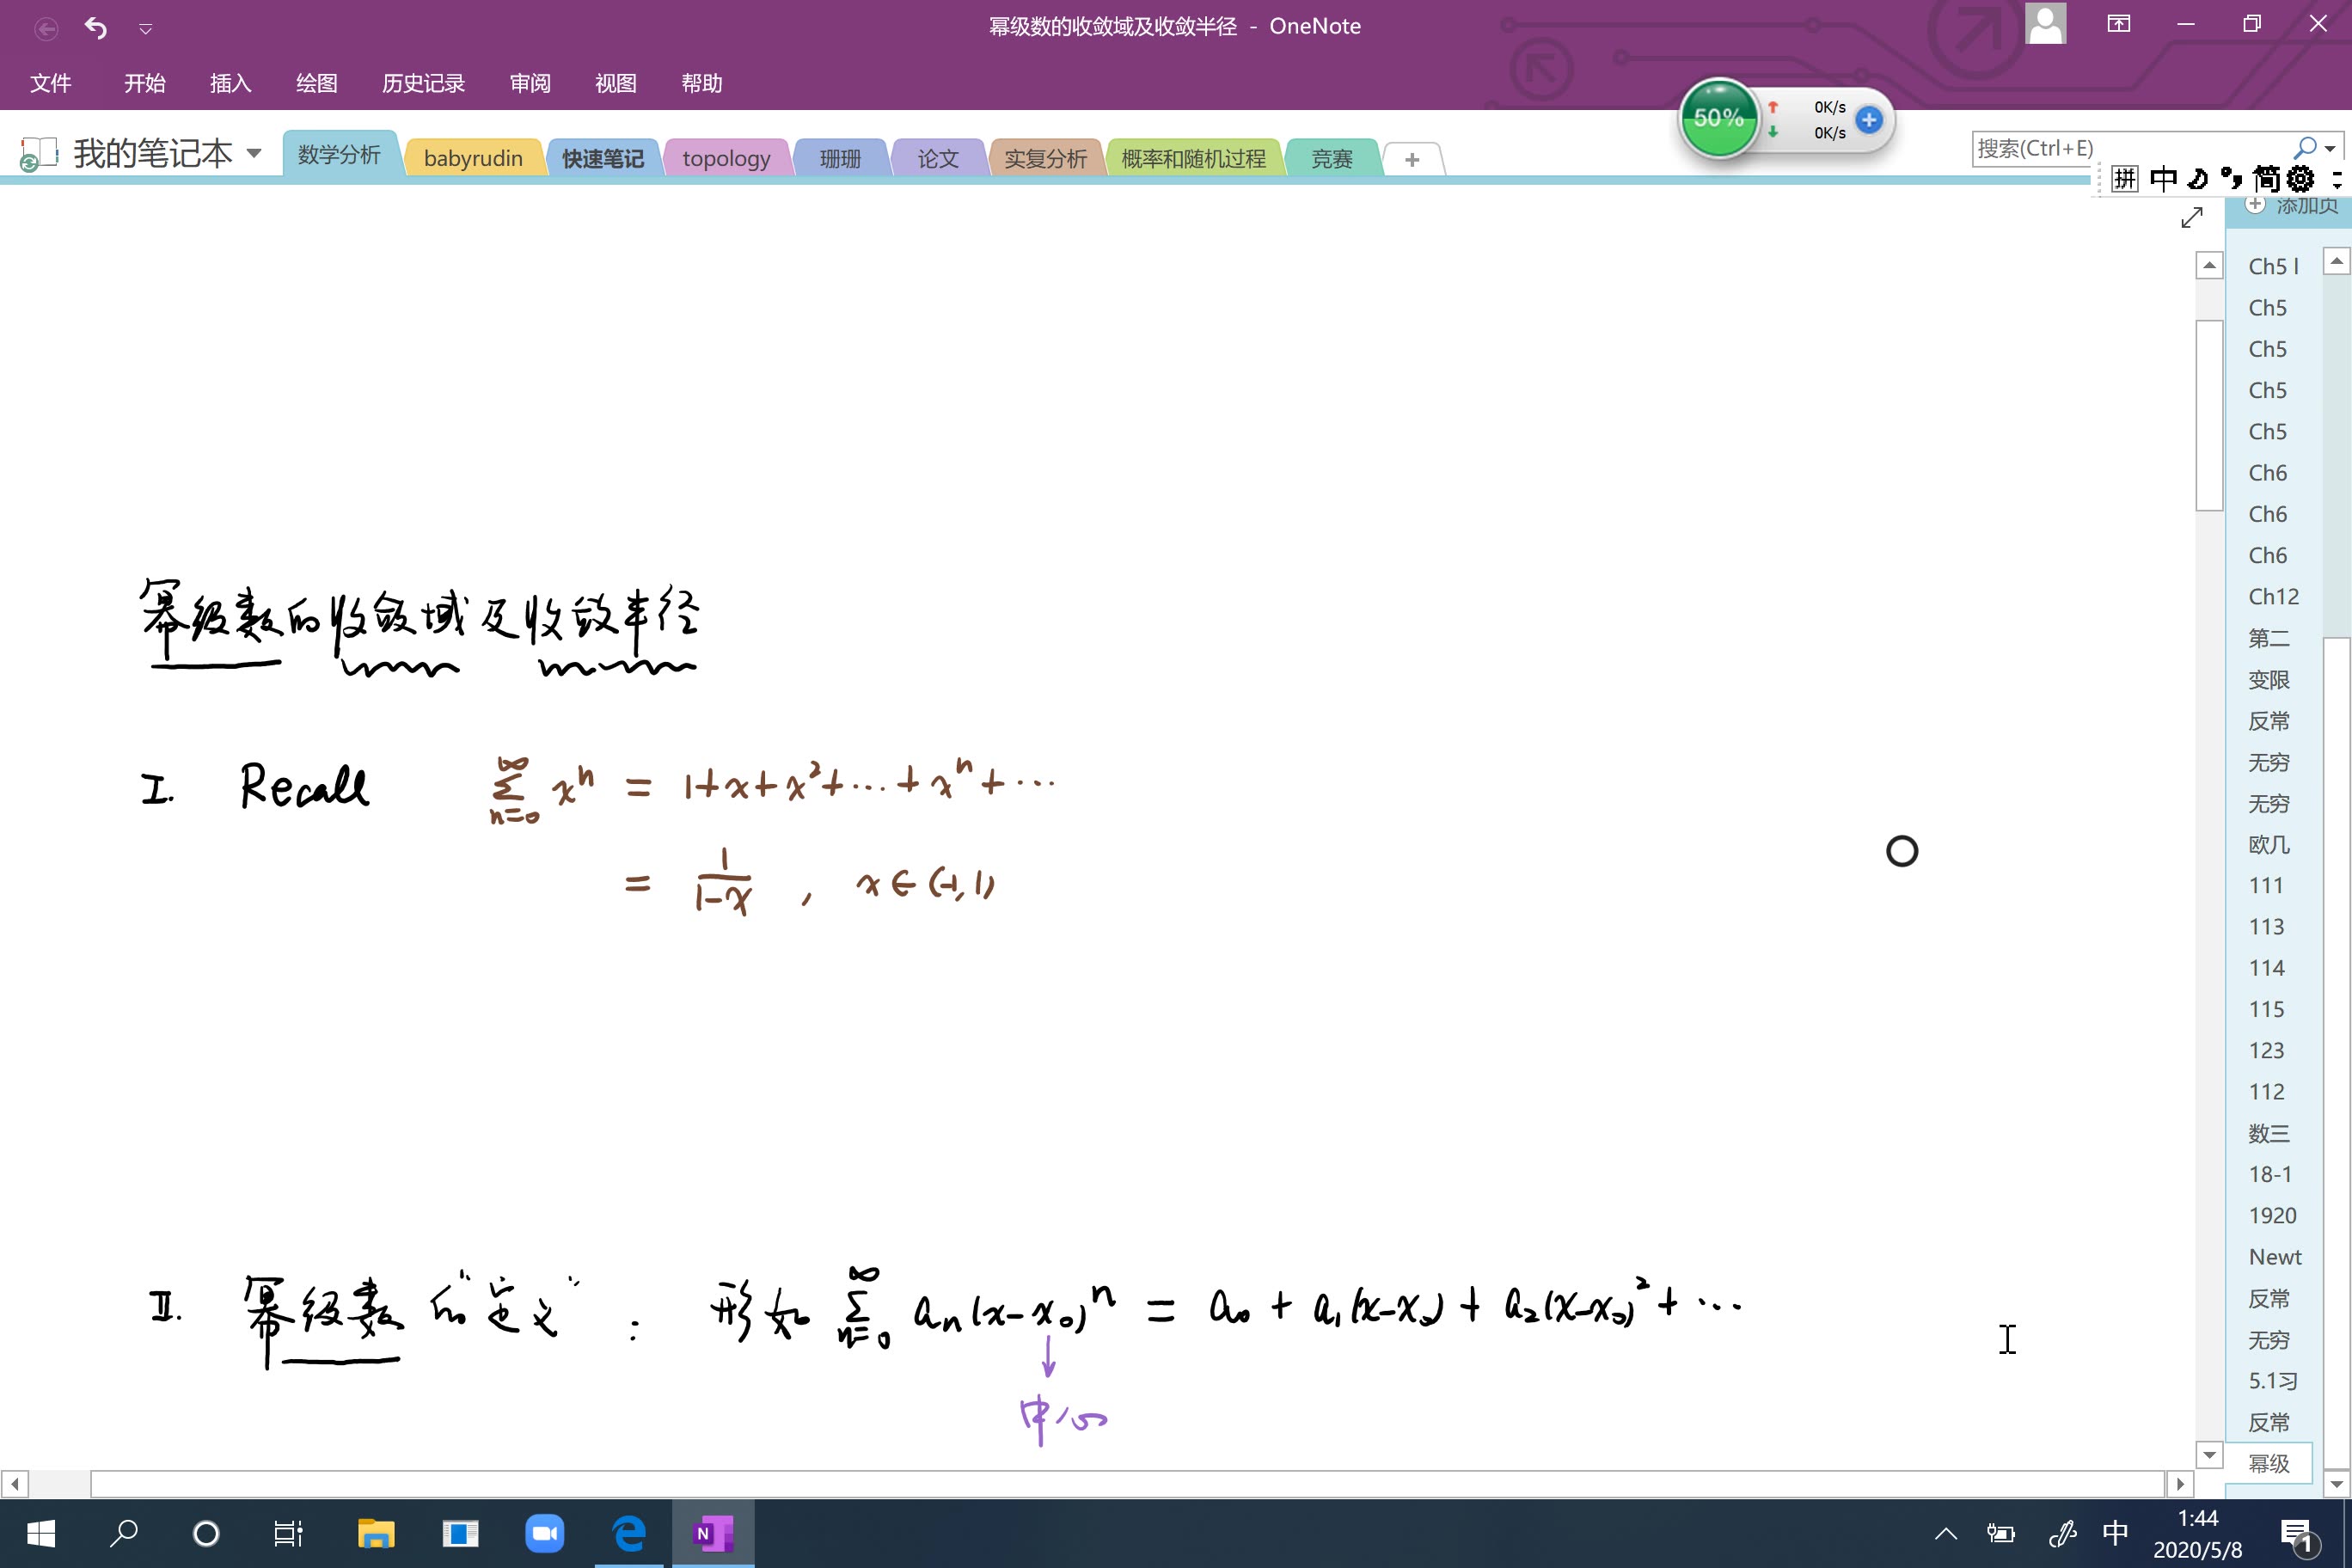The height and width of the screenshot is (1568, 2352).
Task: Expand page to full view icon
Action: (2191, 217)
